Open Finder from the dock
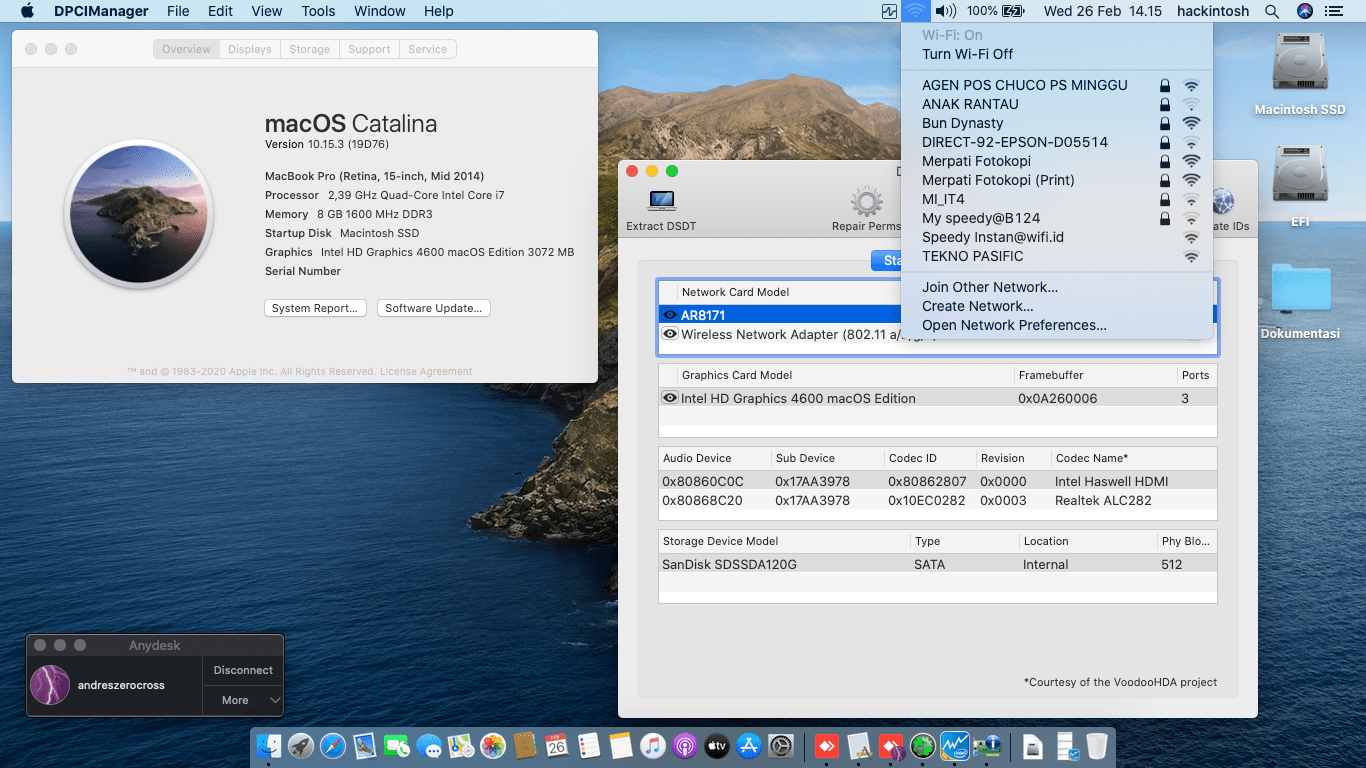This screenshot has width=1366, height=768. (268, 745)
